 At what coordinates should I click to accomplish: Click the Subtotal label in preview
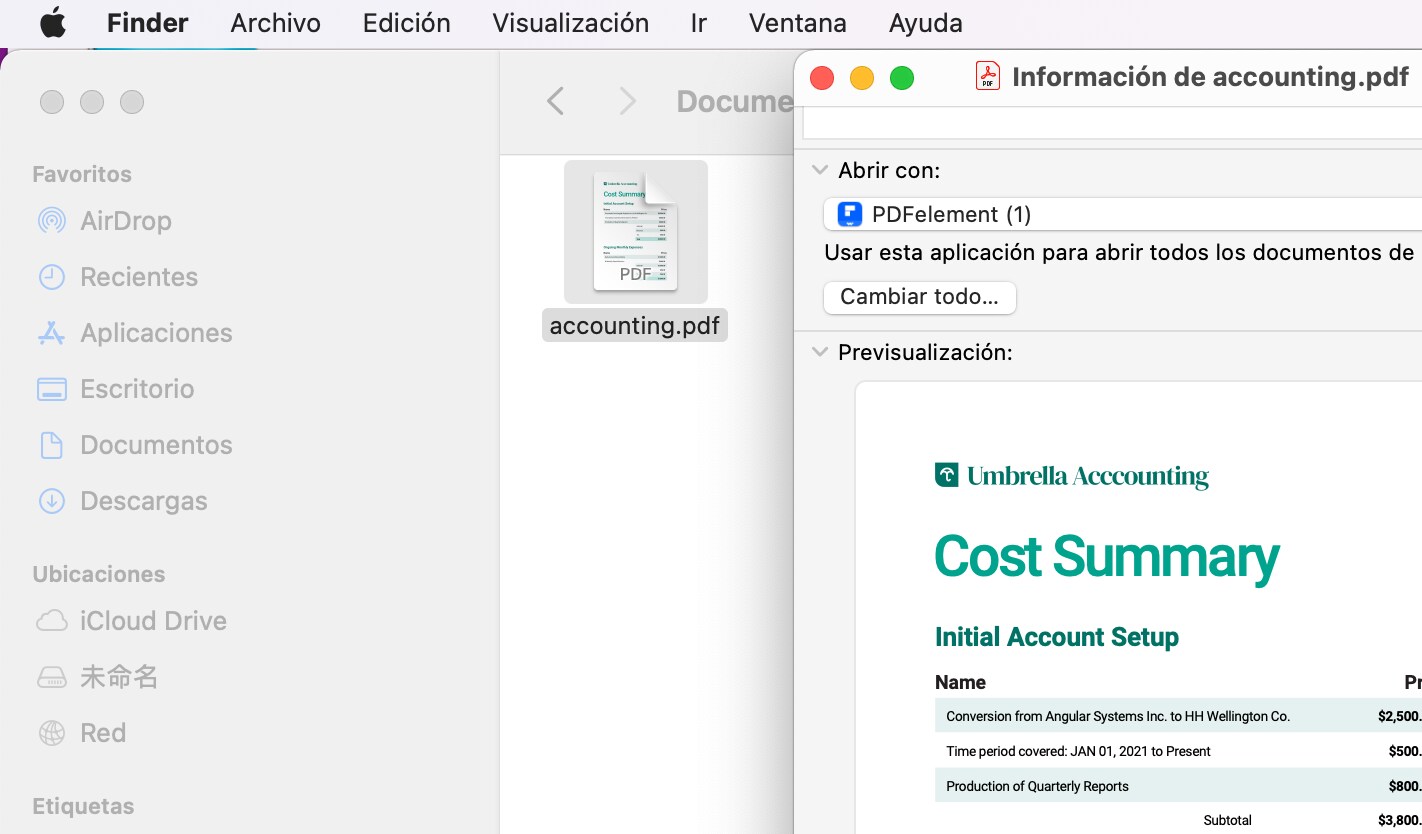(1228, 820)
